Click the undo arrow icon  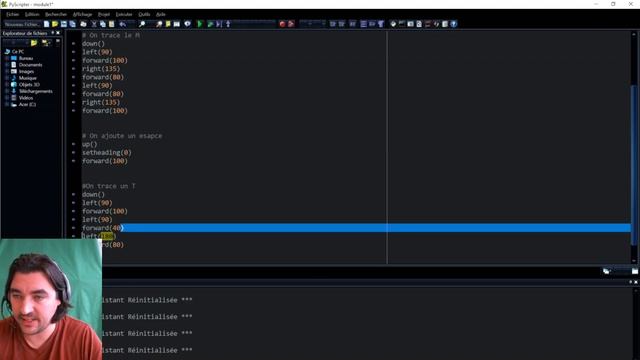[122, 24]
